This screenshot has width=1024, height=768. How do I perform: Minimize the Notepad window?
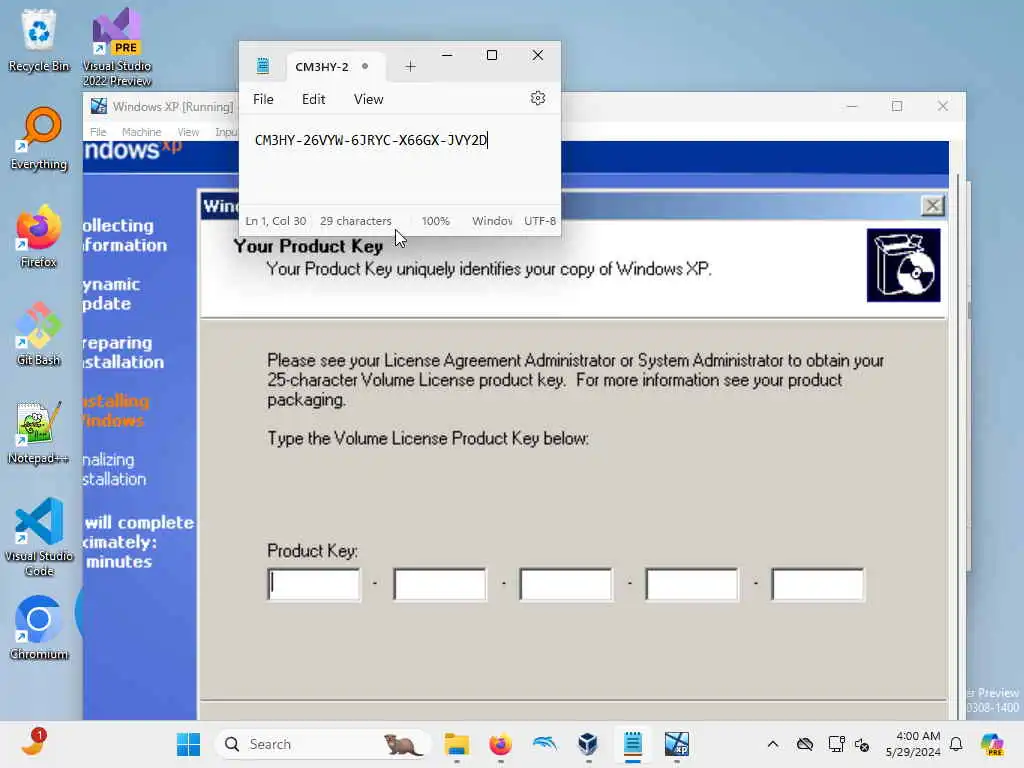(447, 56)
